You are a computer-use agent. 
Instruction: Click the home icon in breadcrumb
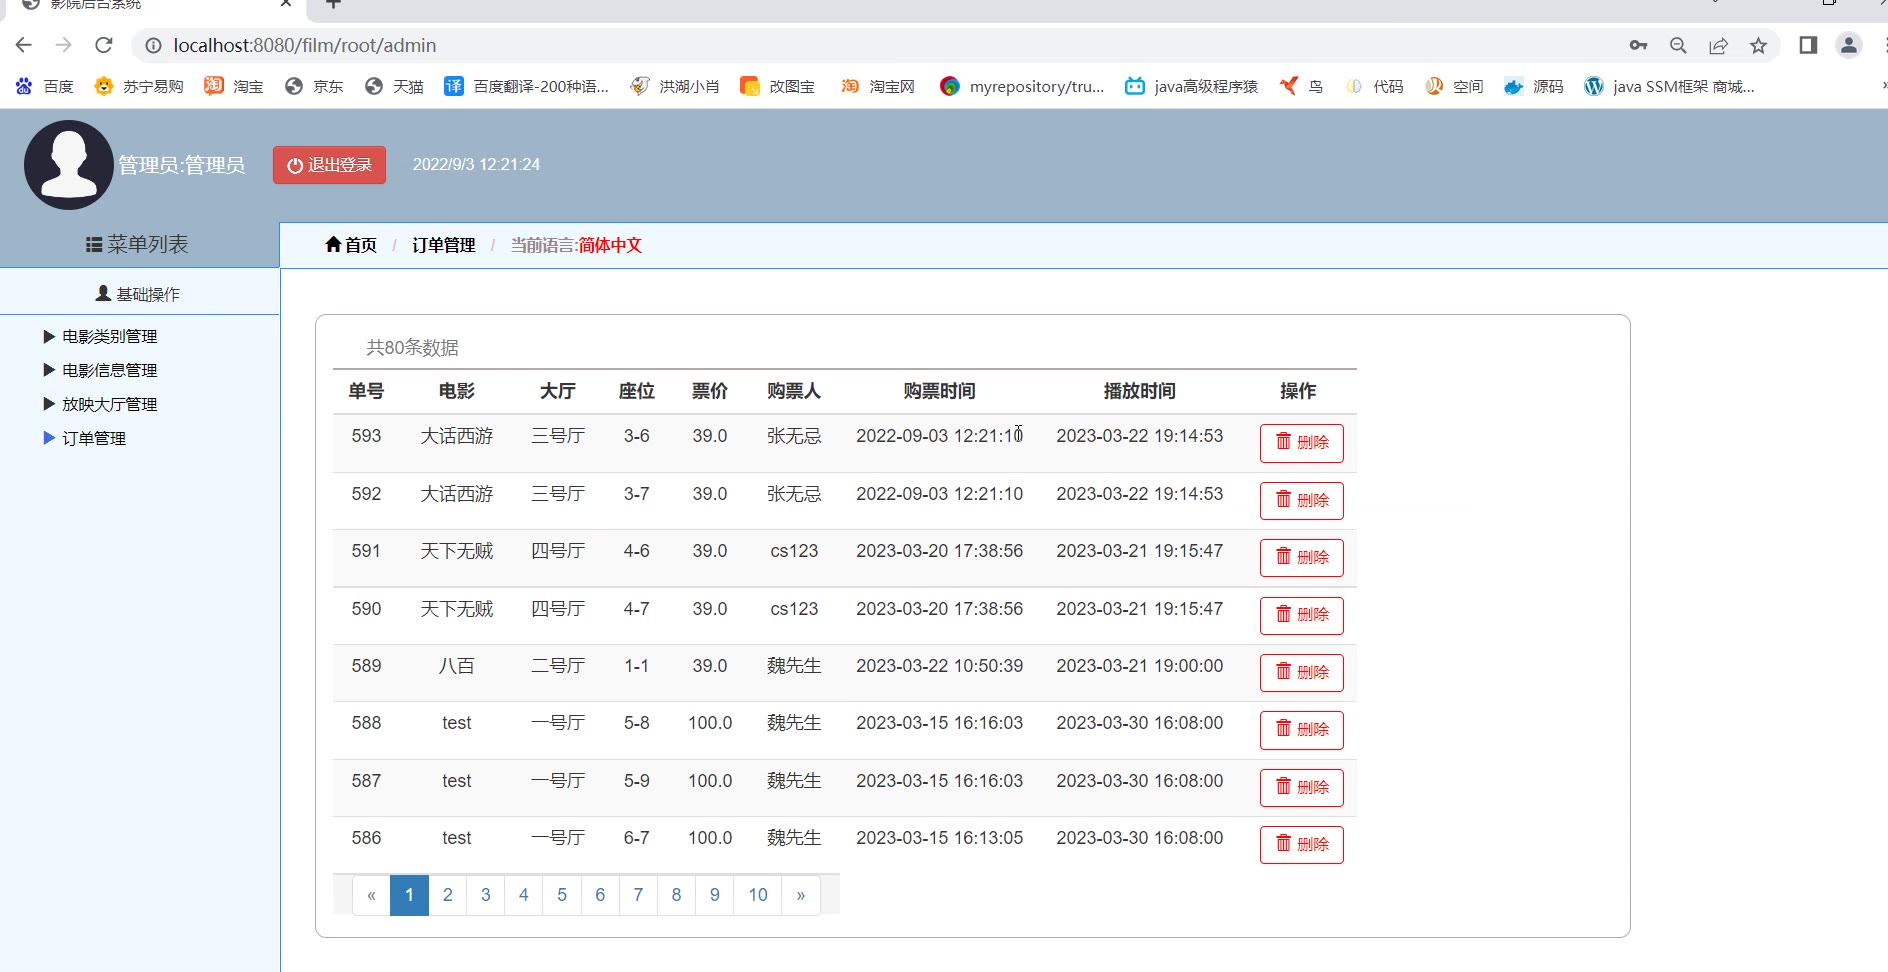[334, 245]
